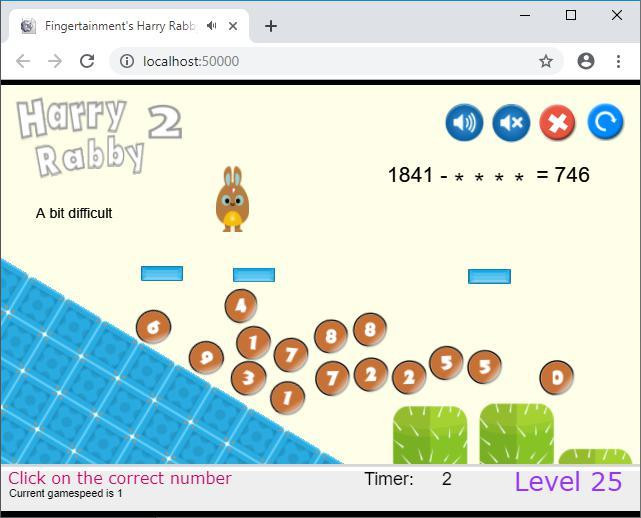This screenshot has width=641, height=518.
Task: Restart level with blue circular arrow button
Action: [605, 122]
